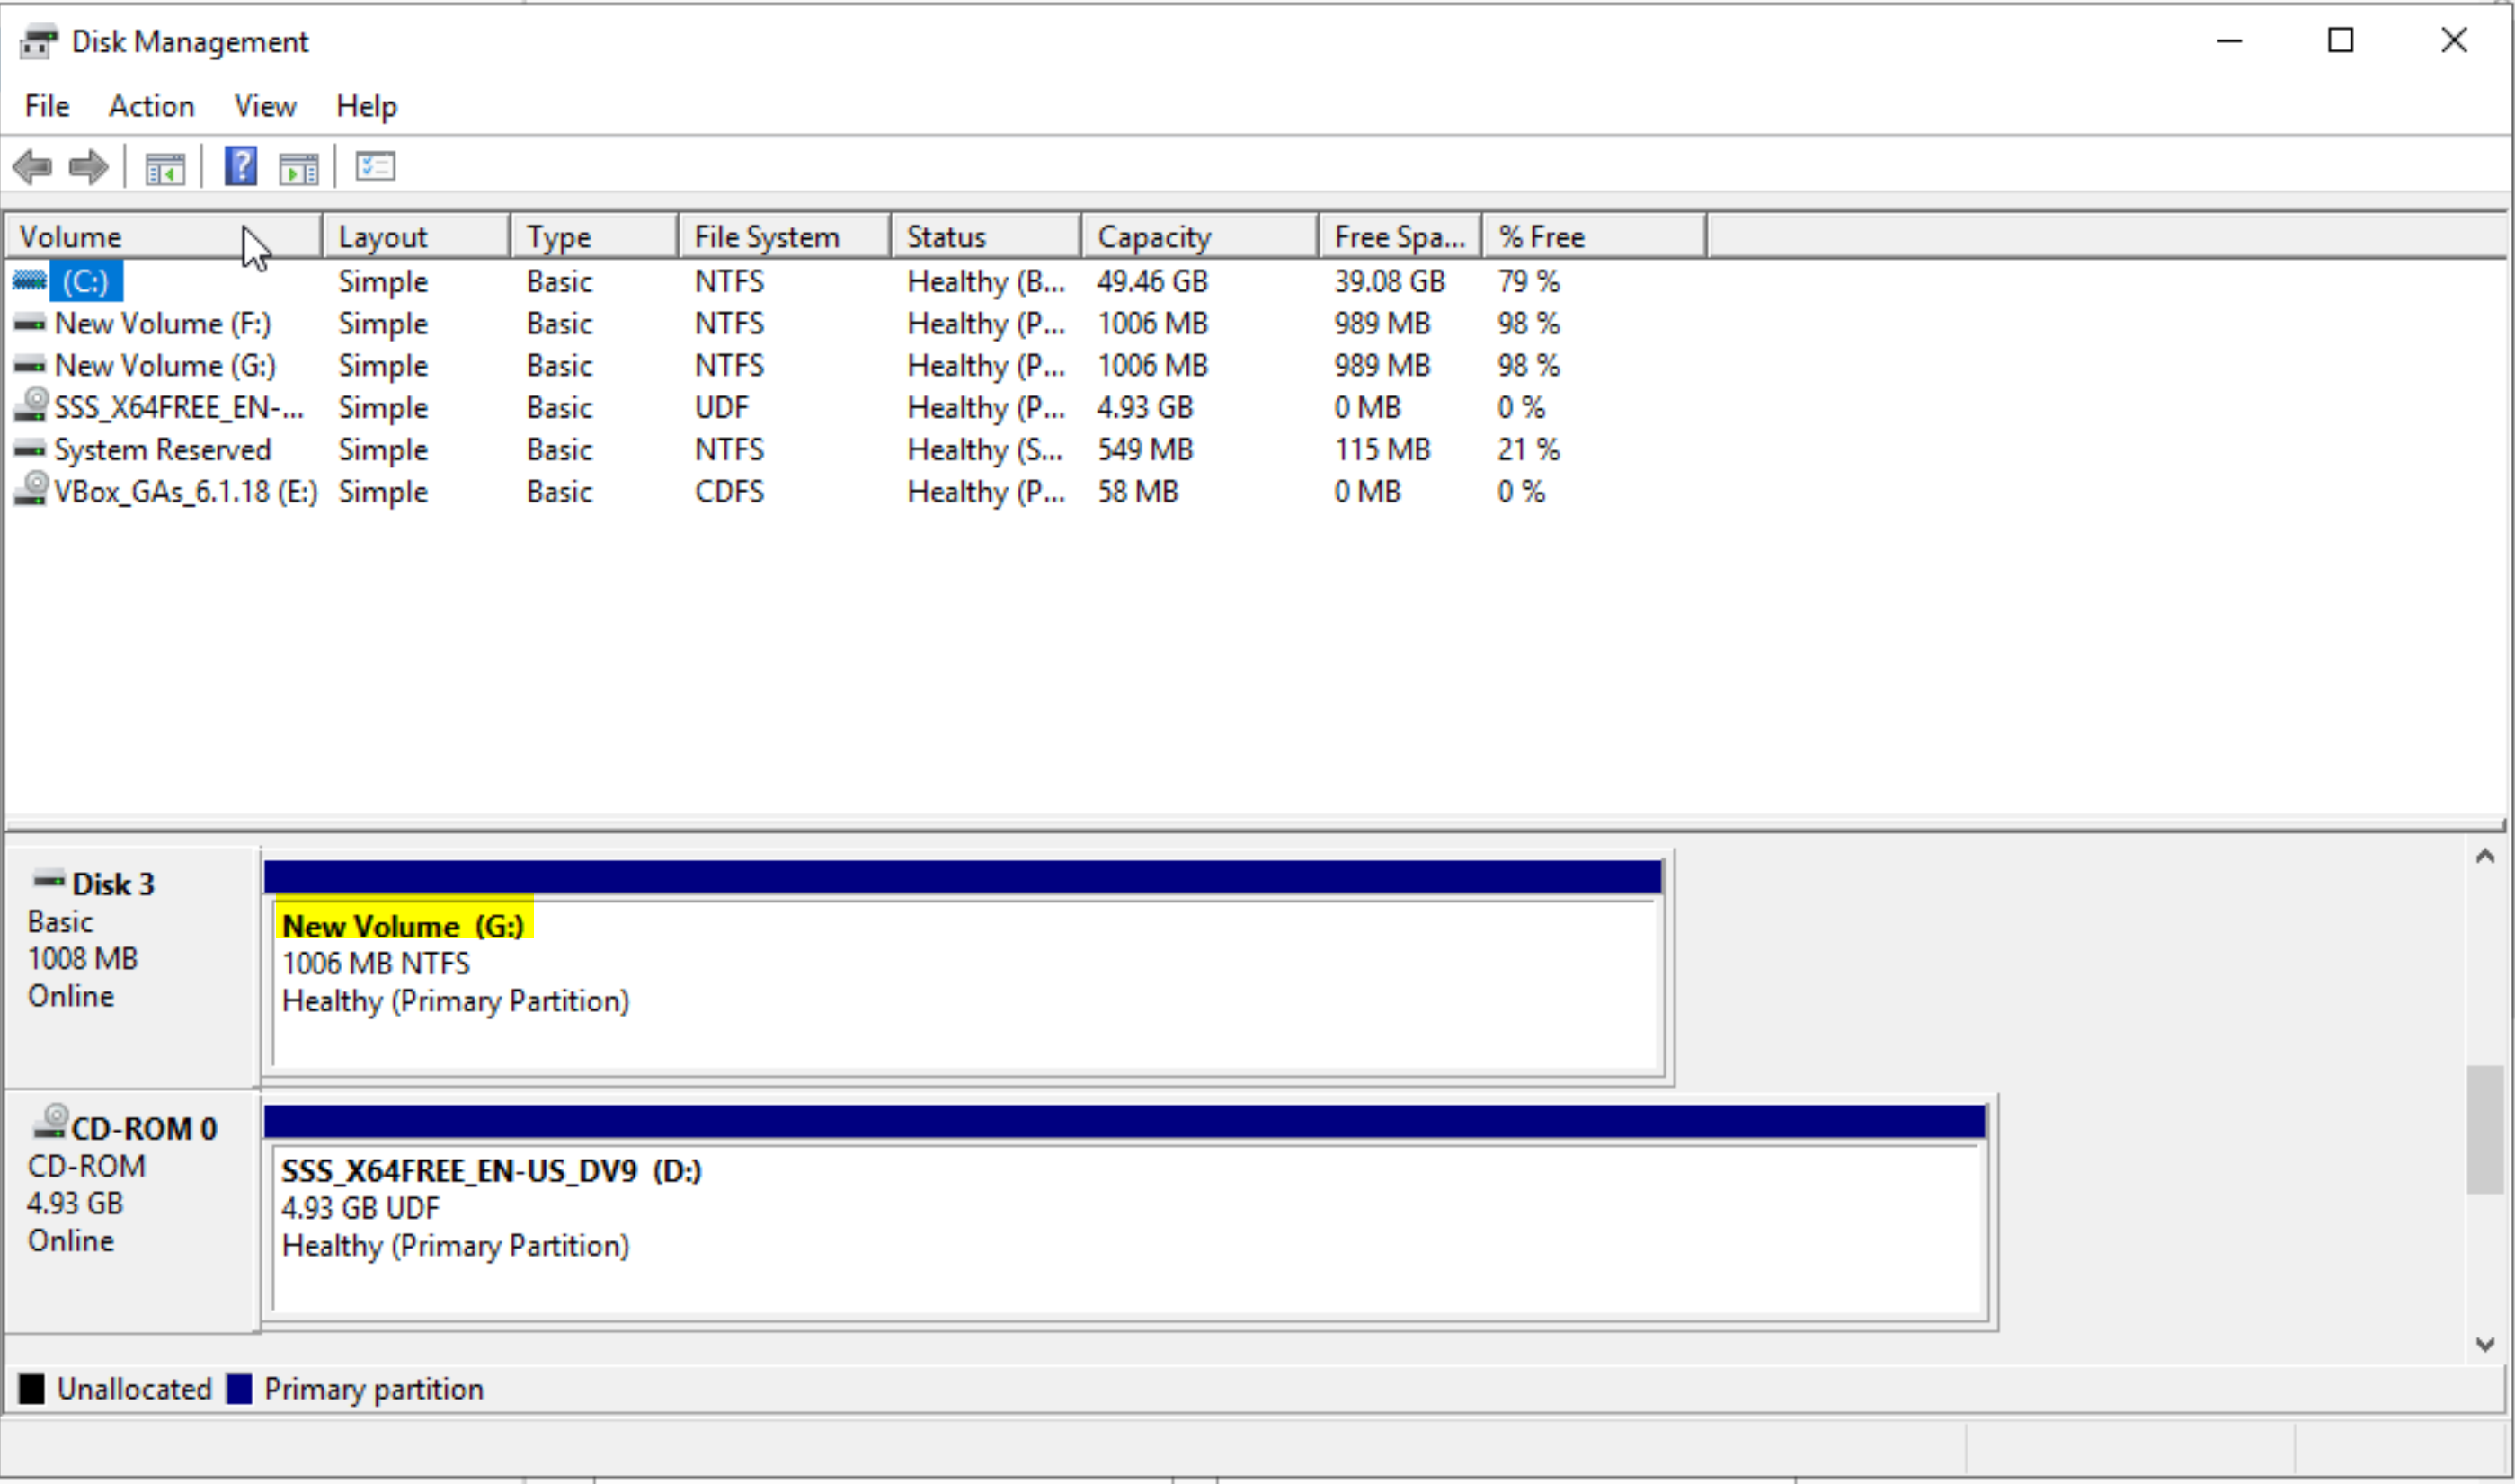
Task: Sort by the Status column header
Action: coord(986,237)
